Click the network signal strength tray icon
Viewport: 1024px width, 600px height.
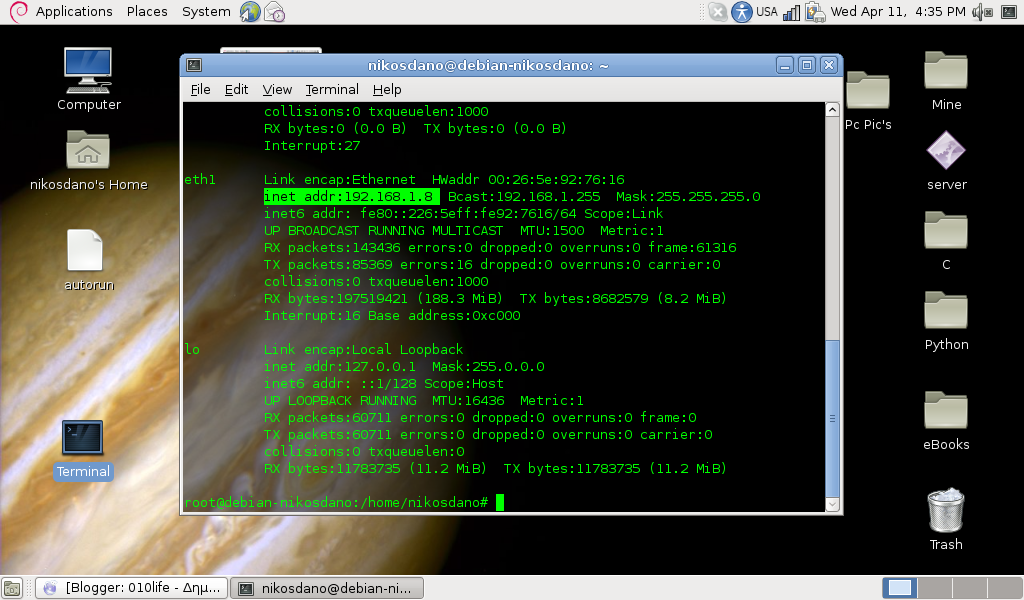pyautogui.click(x=791, y=12)
